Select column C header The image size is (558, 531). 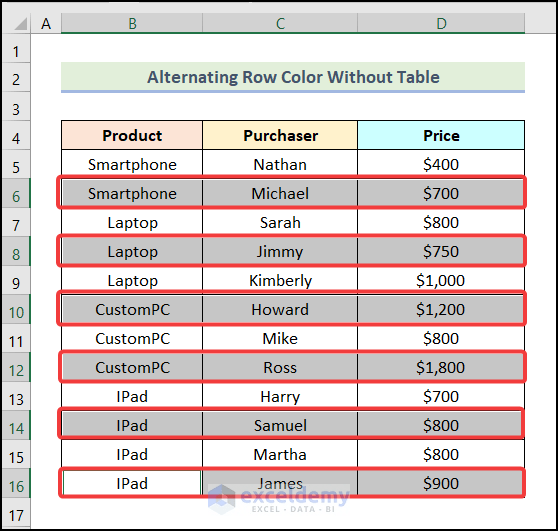pos(280,23)
